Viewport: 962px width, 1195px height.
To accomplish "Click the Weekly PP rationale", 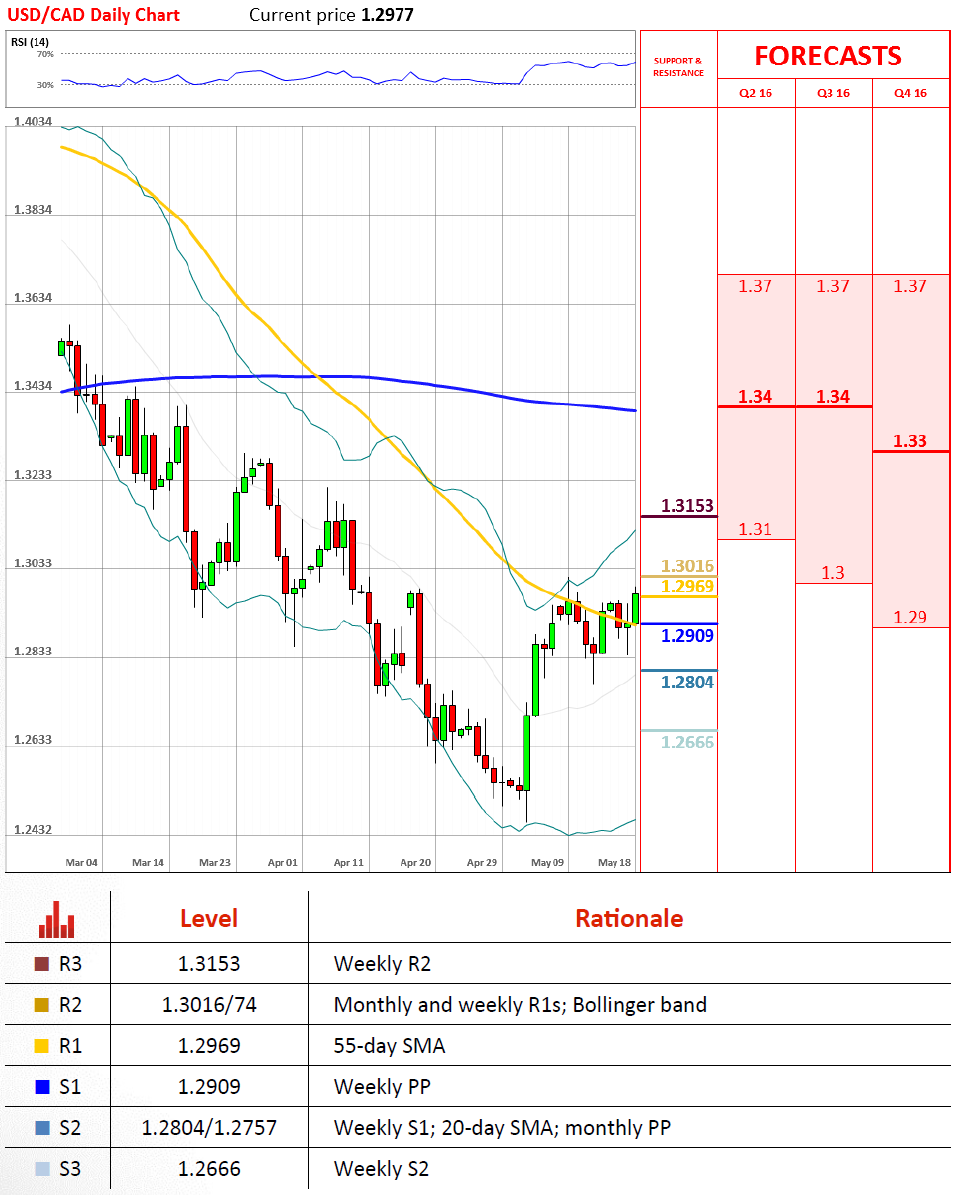I will 382,1088.
